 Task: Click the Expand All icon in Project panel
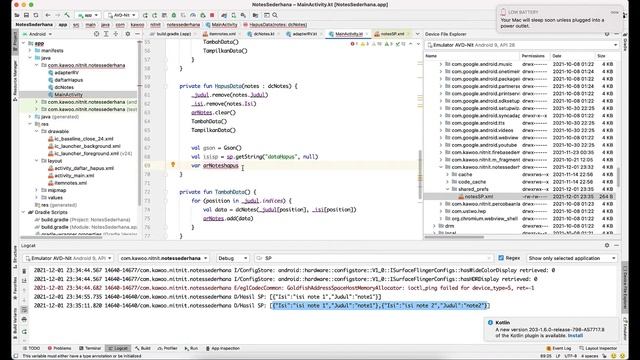[x=107, y=34]
